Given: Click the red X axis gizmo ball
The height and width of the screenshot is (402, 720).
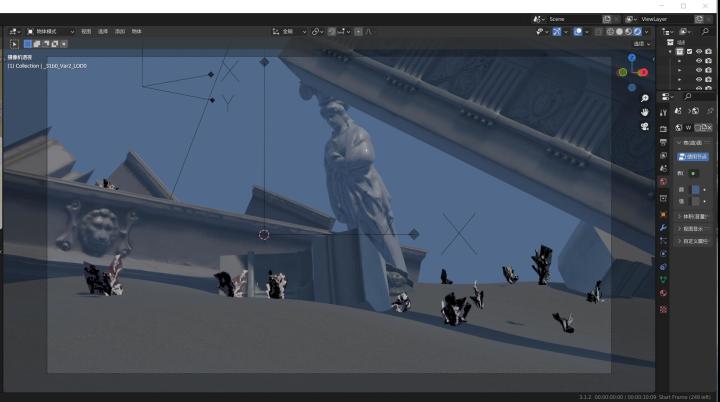Looking at the screenshot, I should [x=643, y=72].
